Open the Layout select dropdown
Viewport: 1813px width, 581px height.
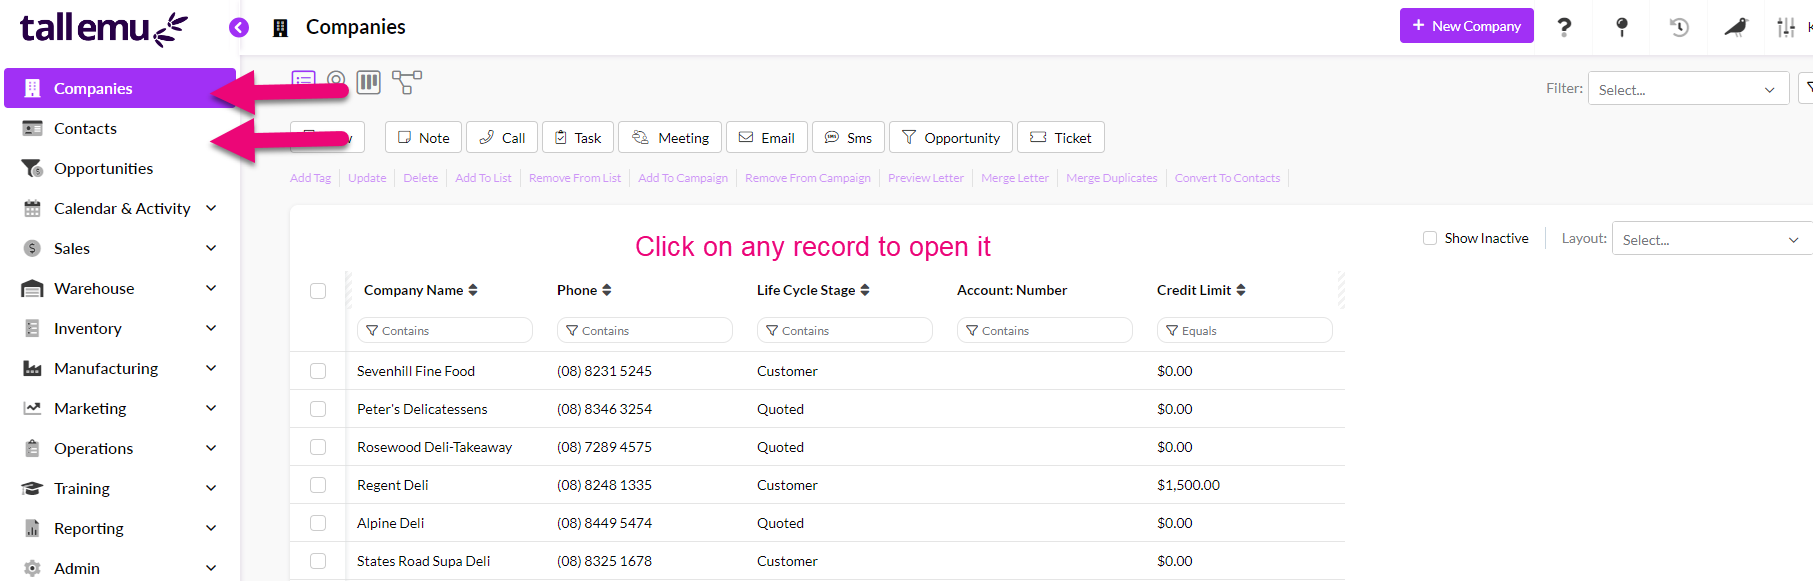point(1710,239)
